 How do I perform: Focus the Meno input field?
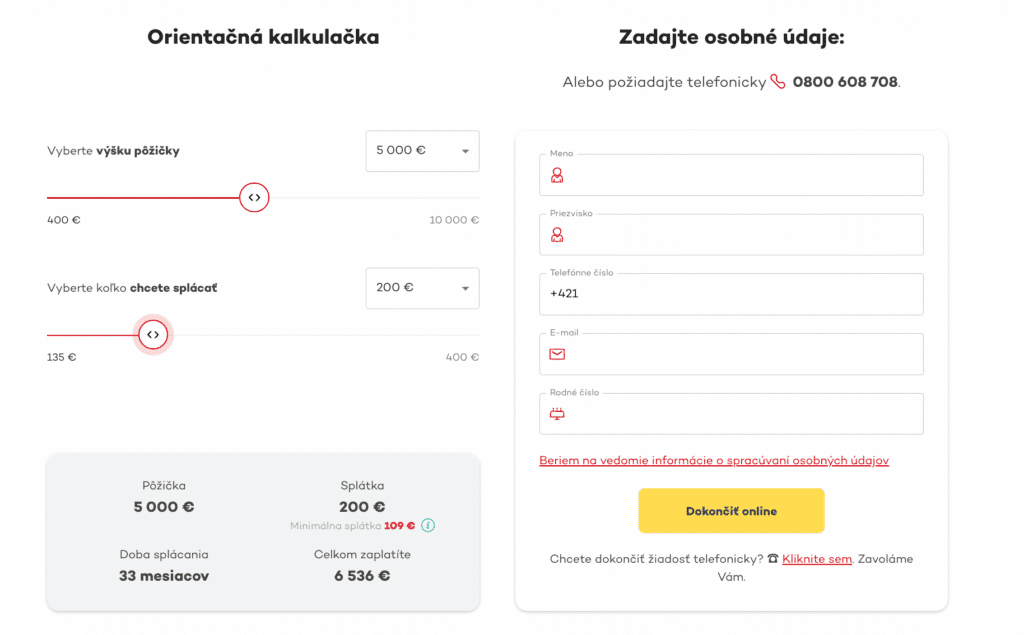(x=740, y=175)
